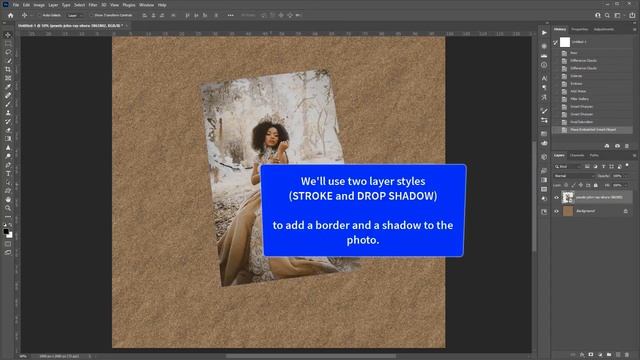This screenshot has width=640, height=360.
Task: Click the background color swatch in Tools panel
Action: point(10,235)
